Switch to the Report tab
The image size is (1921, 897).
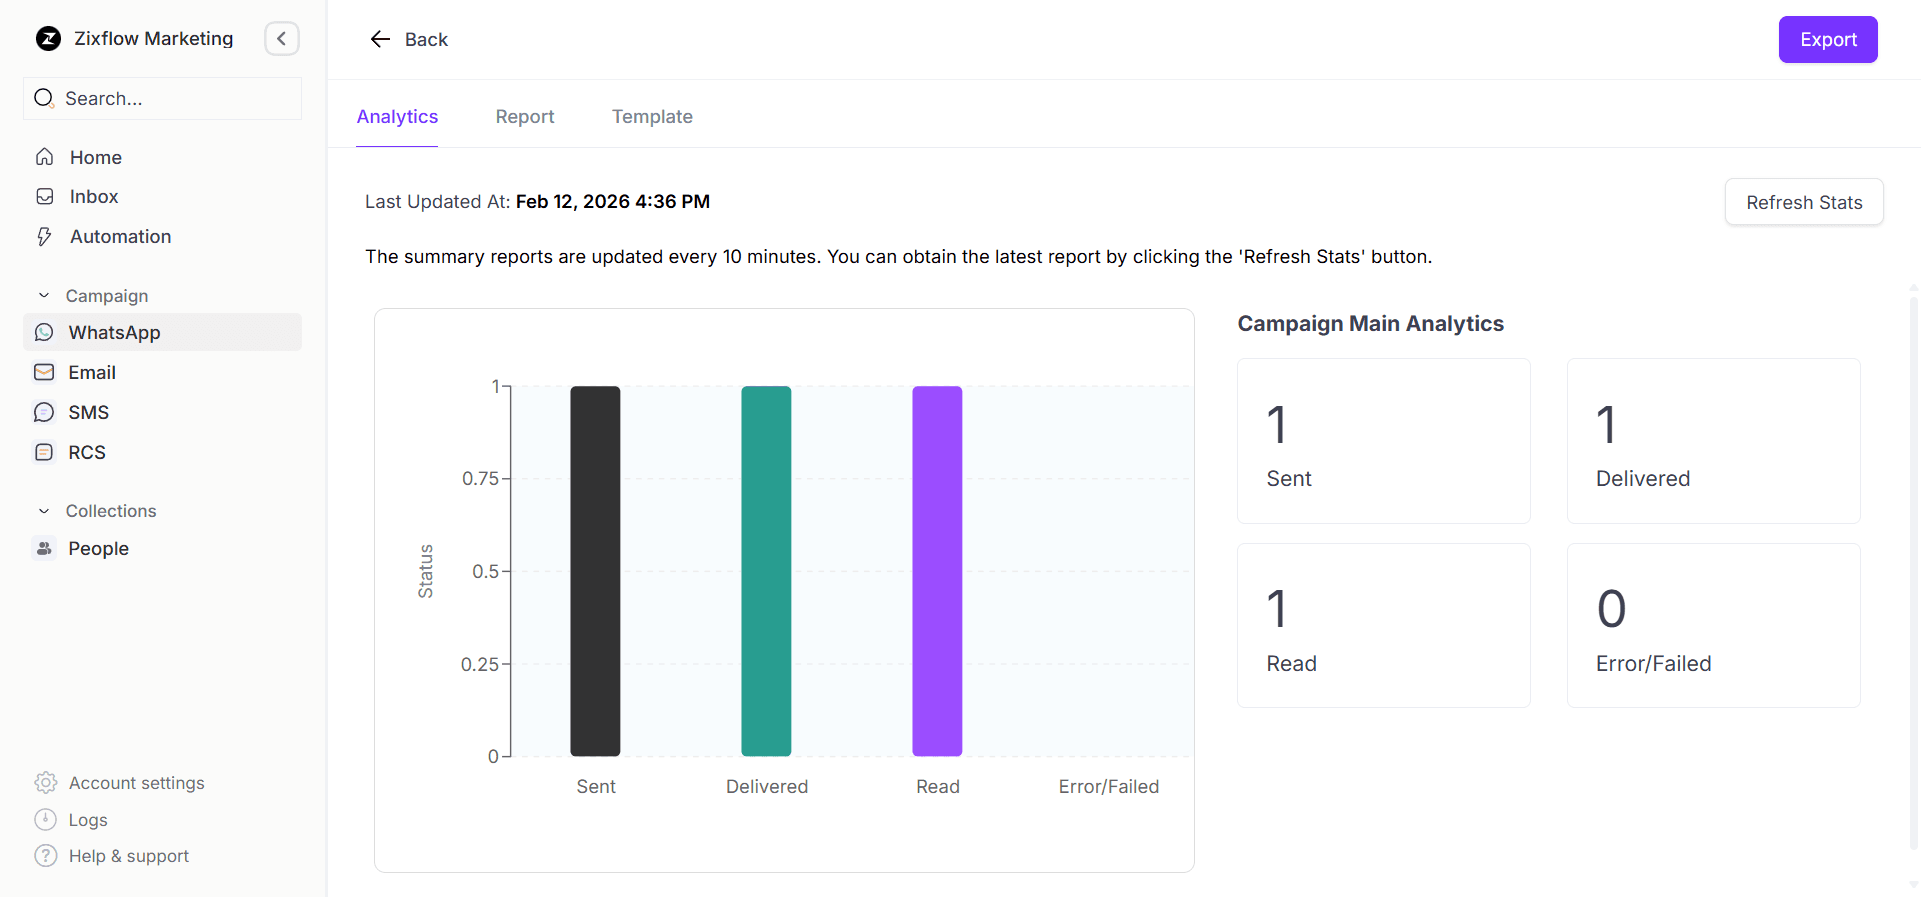point(524,117)
